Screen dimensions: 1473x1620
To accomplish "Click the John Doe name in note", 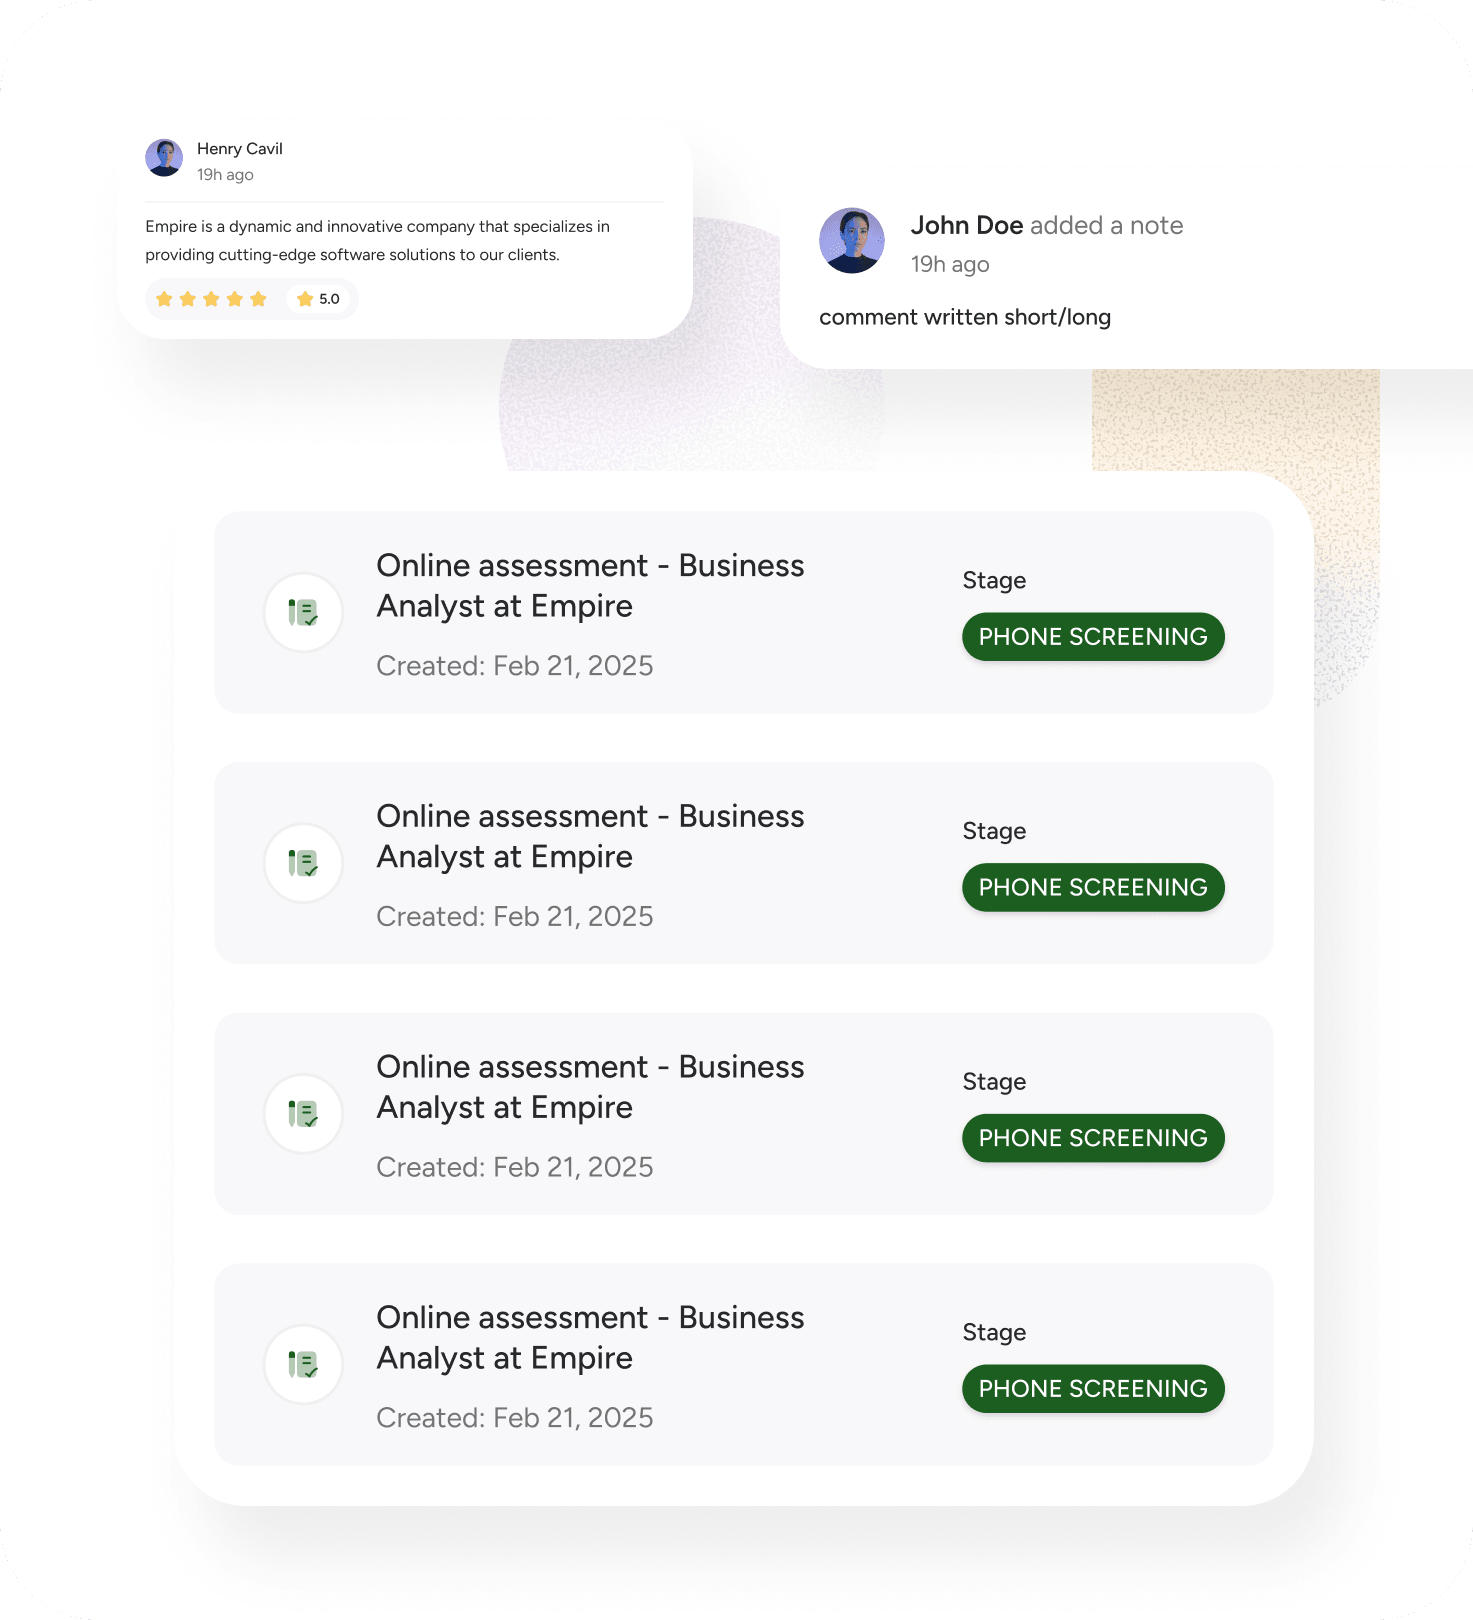I will pyautogui.click(x=966, y=226).
